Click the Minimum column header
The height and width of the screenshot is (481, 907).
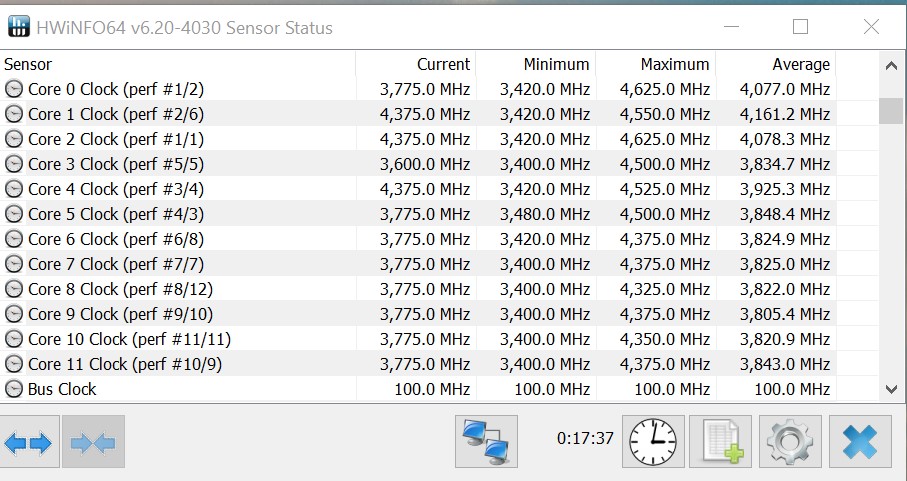click(536, 64)
